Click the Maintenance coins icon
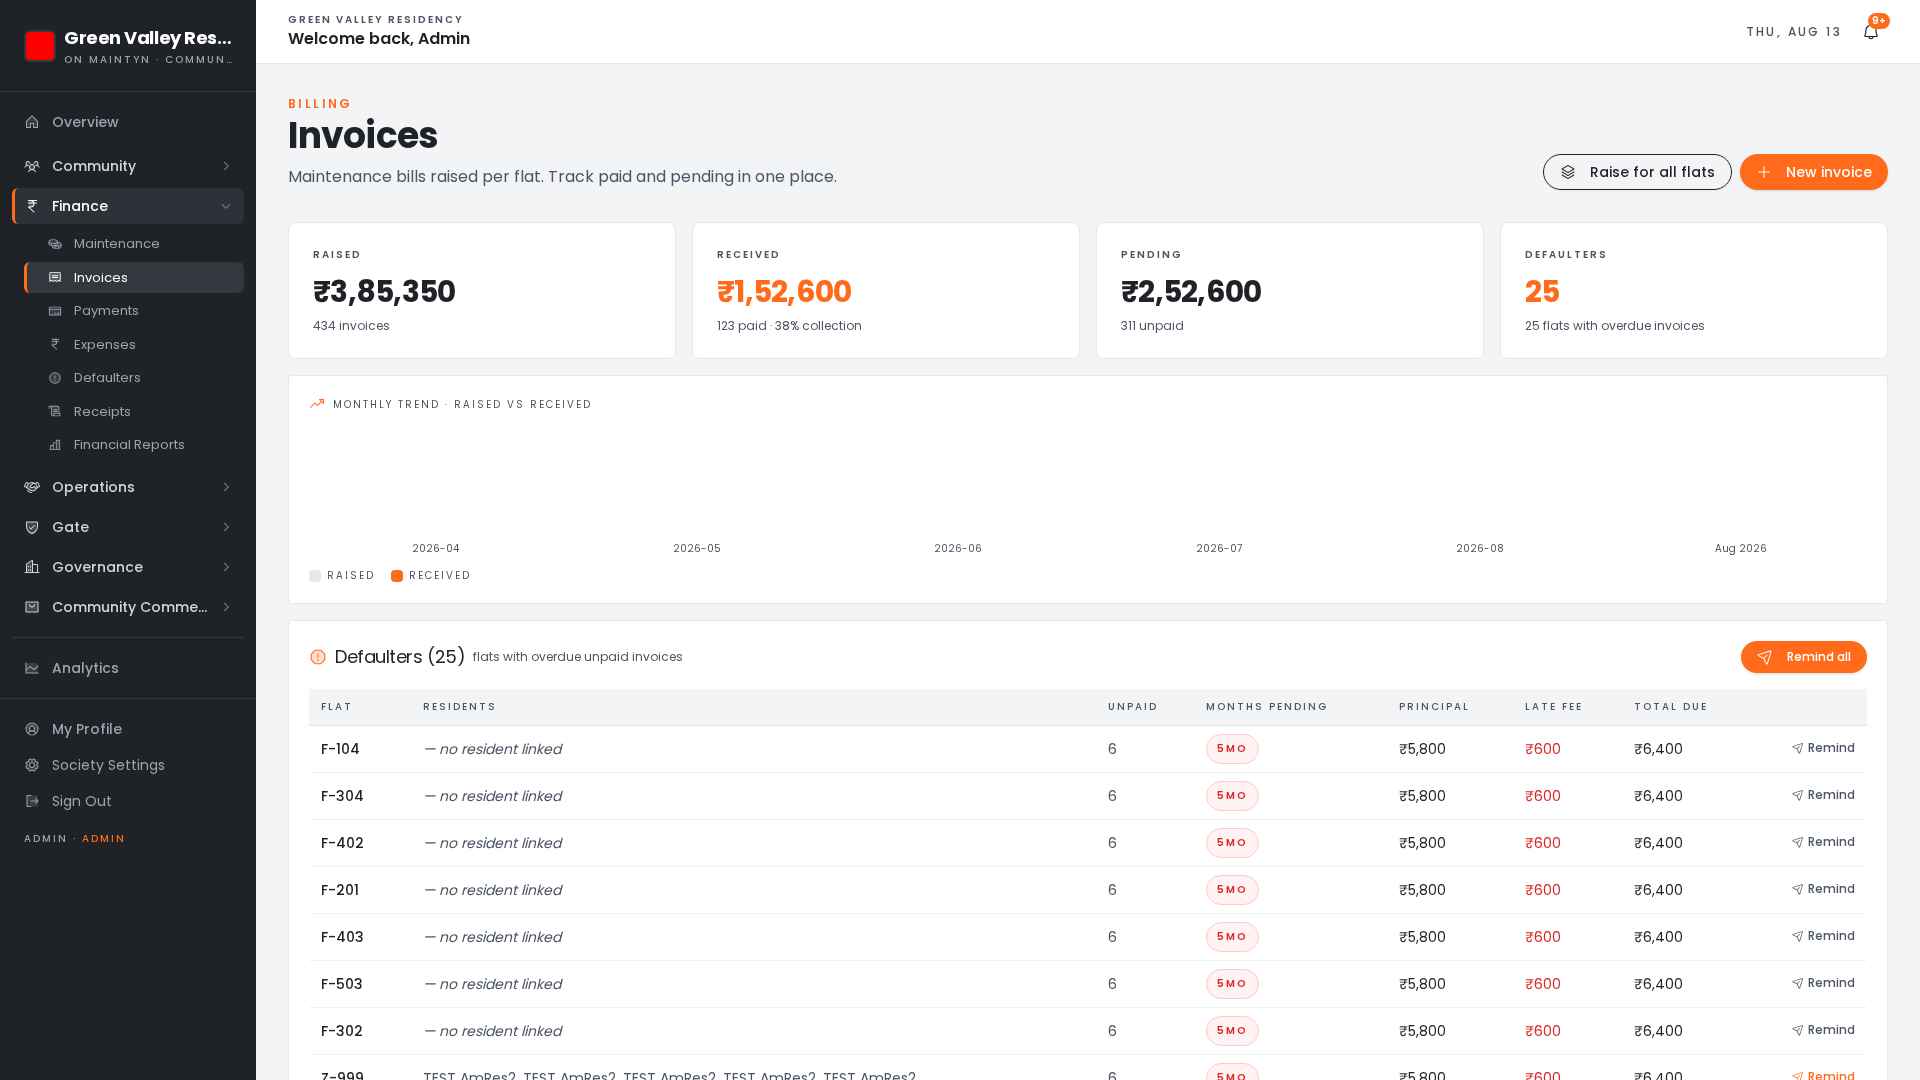This screenshot has width=1920, height=1080. tap(55, 244)
